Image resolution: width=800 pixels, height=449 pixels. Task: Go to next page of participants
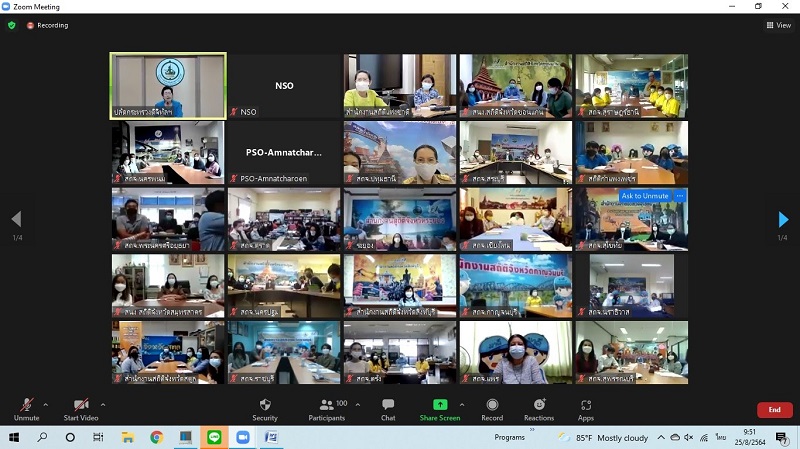pos(783,219)
